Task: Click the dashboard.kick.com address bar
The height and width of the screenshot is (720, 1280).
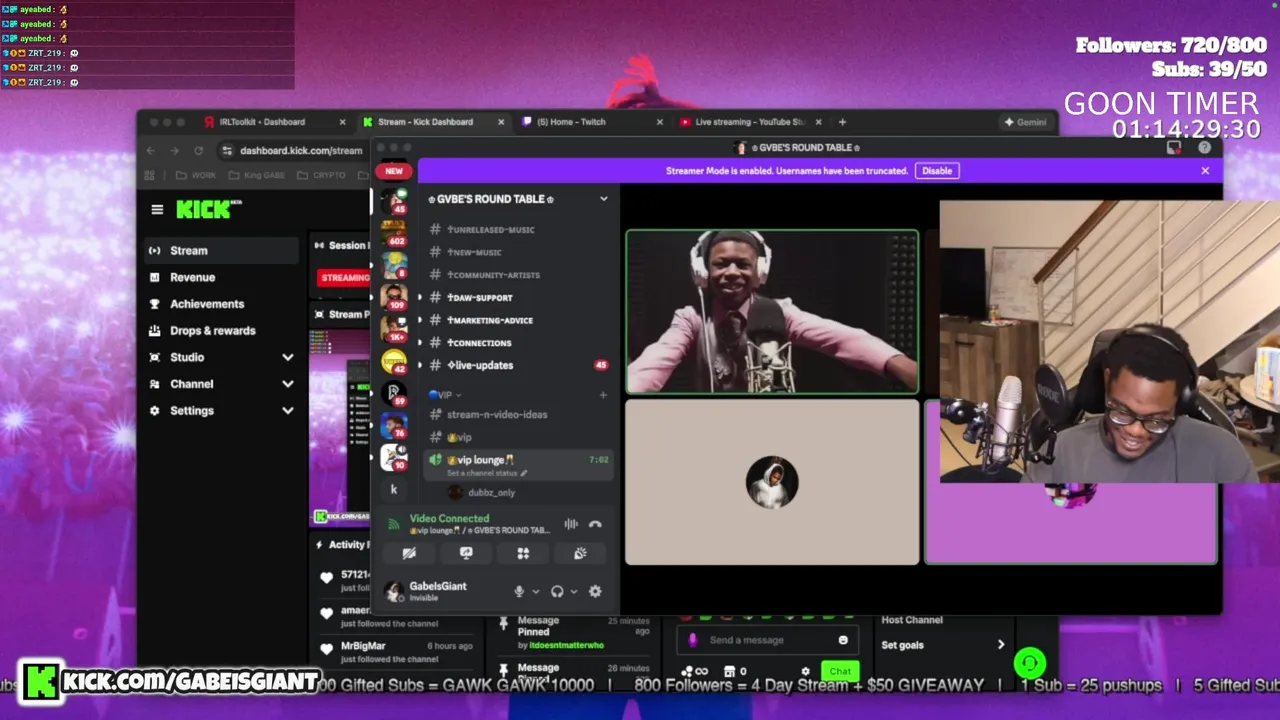Action: [300, 150]
